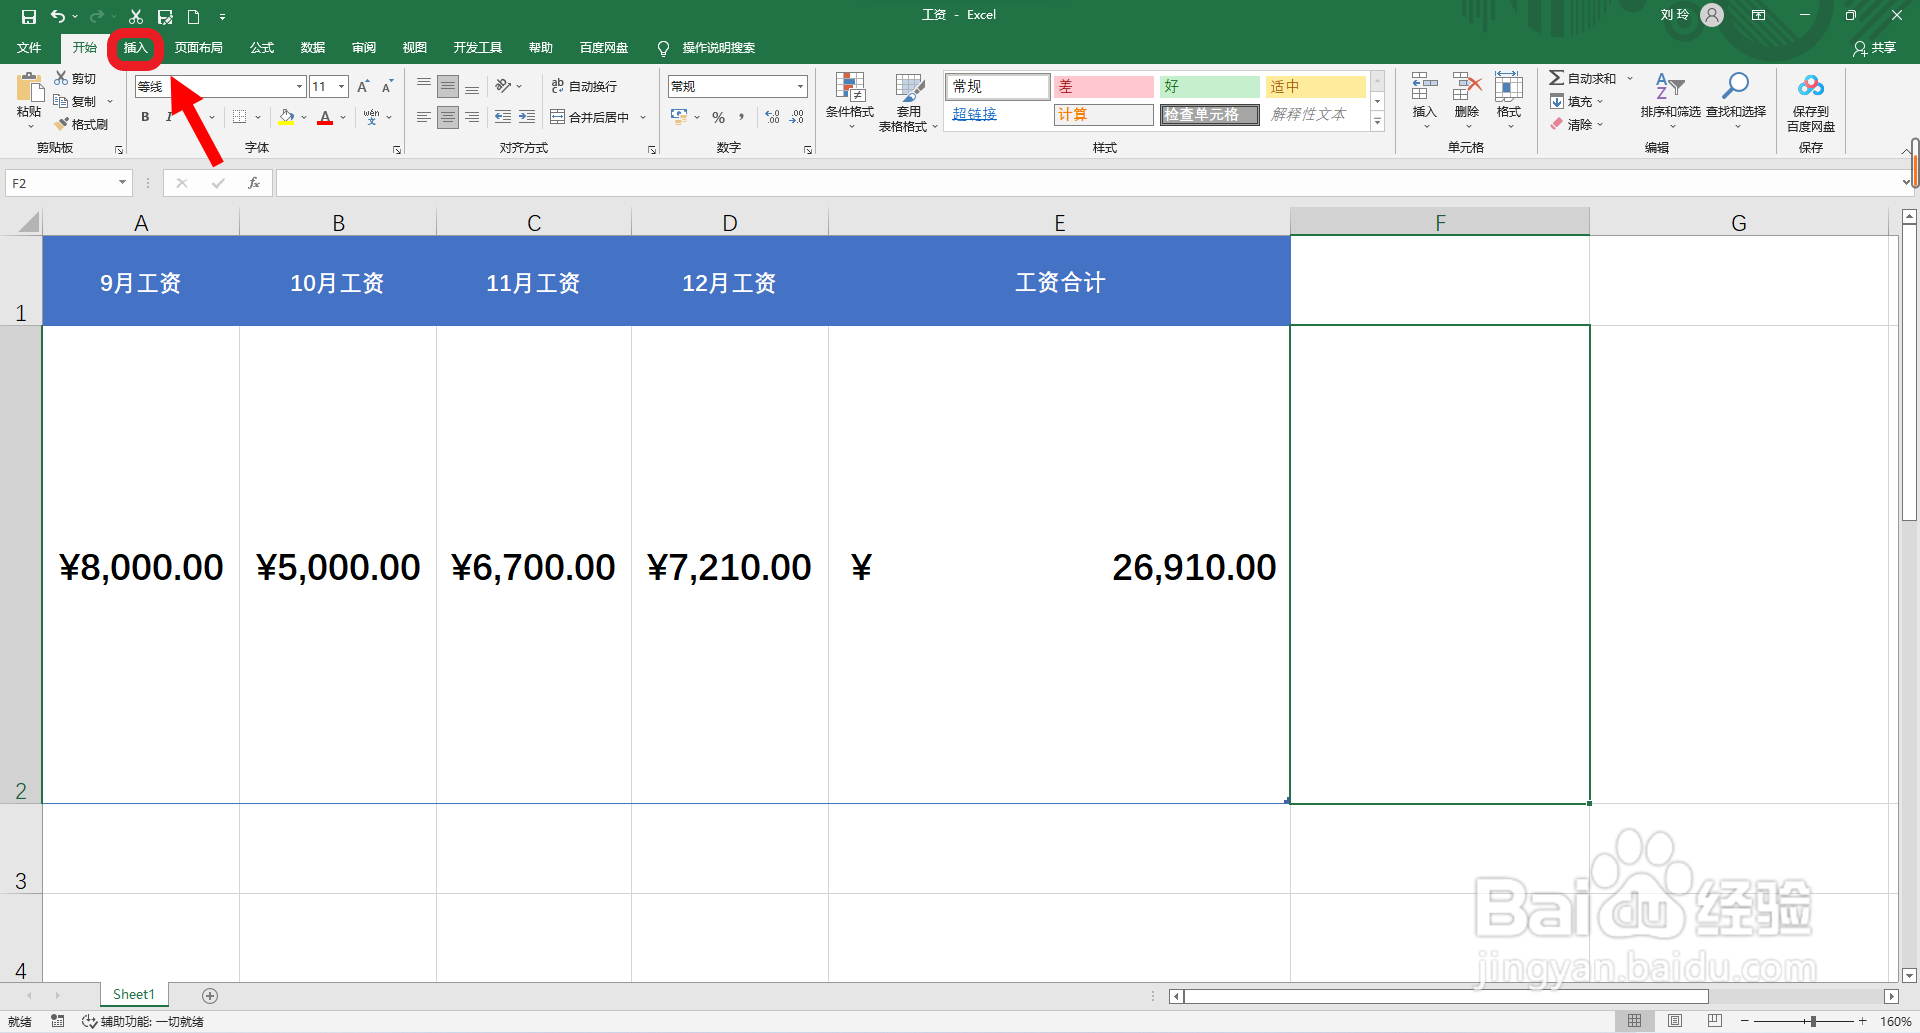Toggle center horizontal alignment
The image size is (1920, 1033).
[x=448, y=117]
